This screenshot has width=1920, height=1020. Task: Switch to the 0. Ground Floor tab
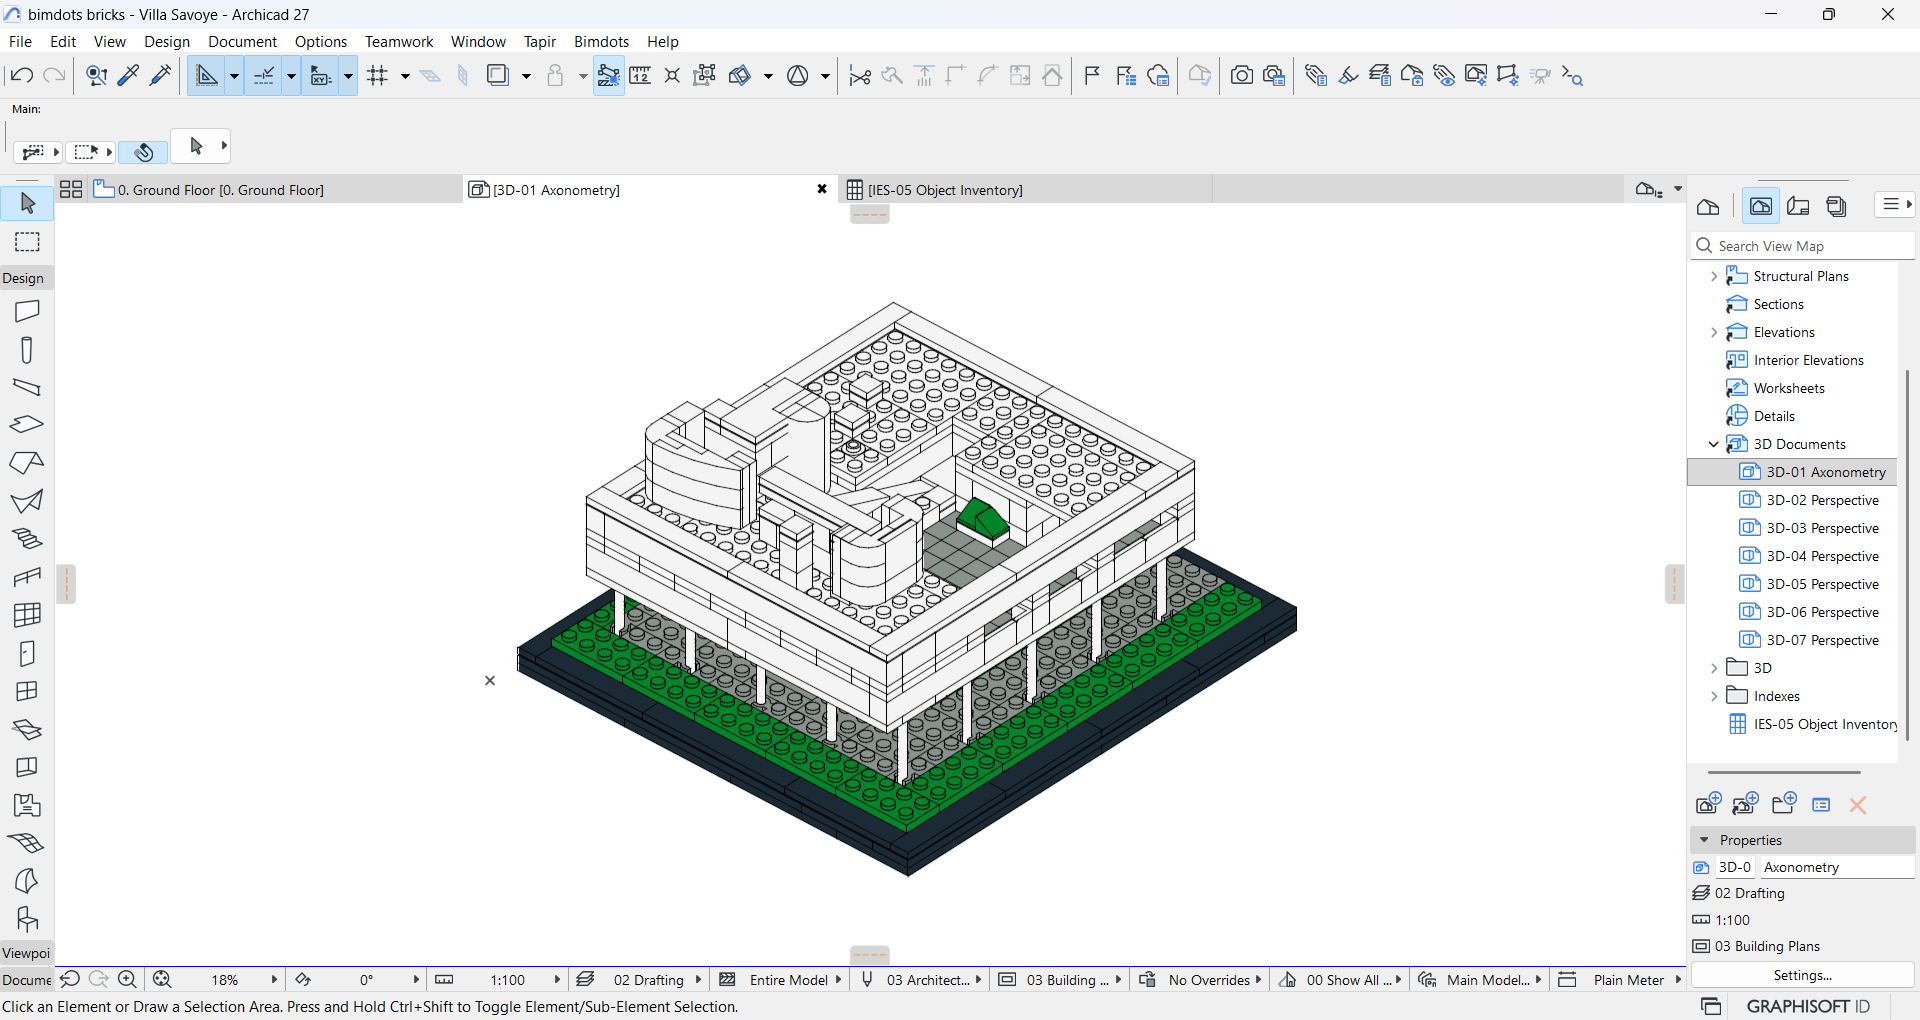tap(220, 189)
